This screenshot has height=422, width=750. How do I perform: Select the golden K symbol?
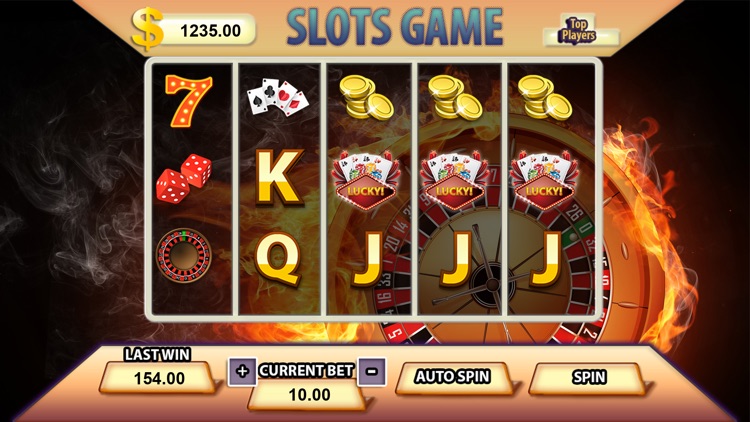point(280,177)
